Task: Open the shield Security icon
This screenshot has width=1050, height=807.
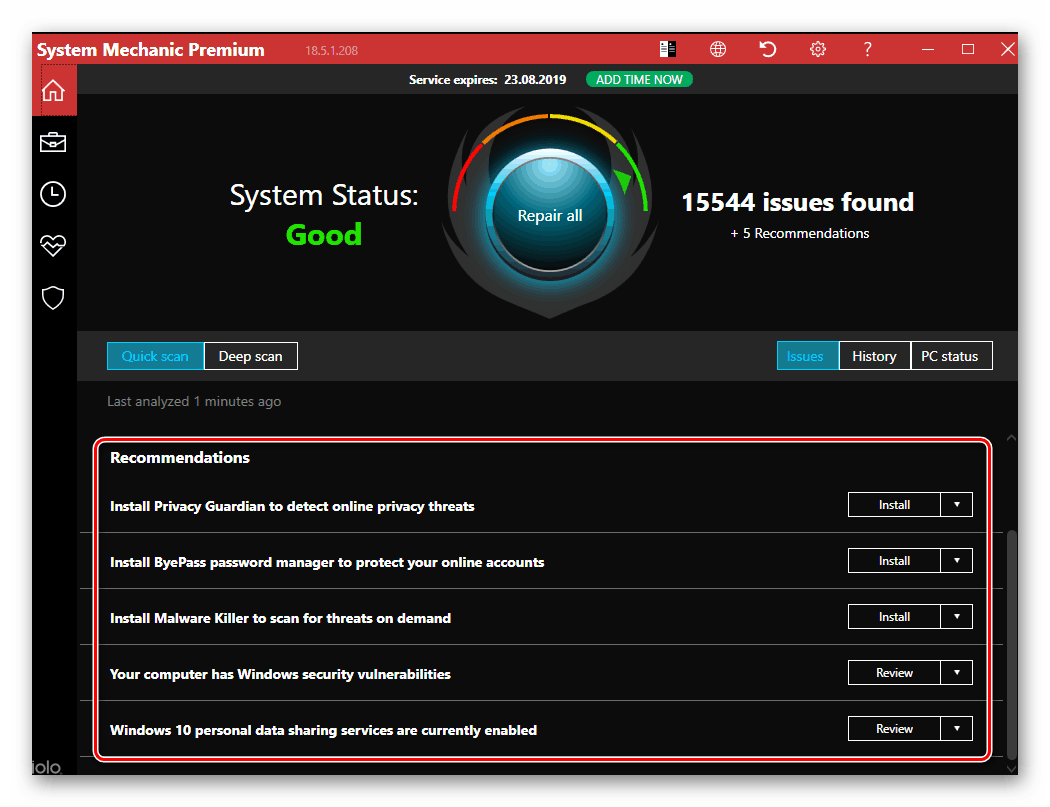Action: click(x=53, y=298)
